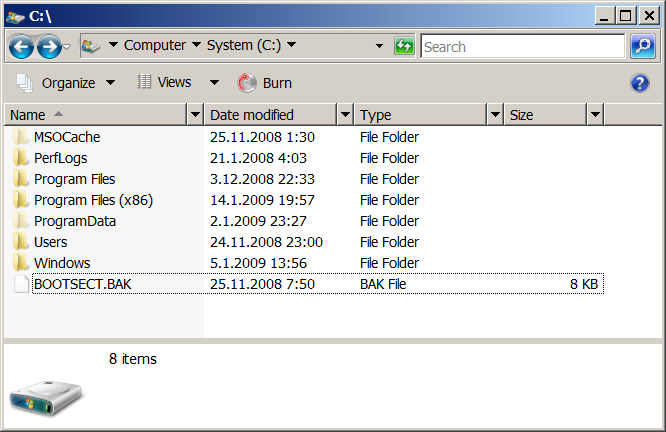Click the Refresh icon in address bar
The image size is (666, 432).
(x=404, y=46)
